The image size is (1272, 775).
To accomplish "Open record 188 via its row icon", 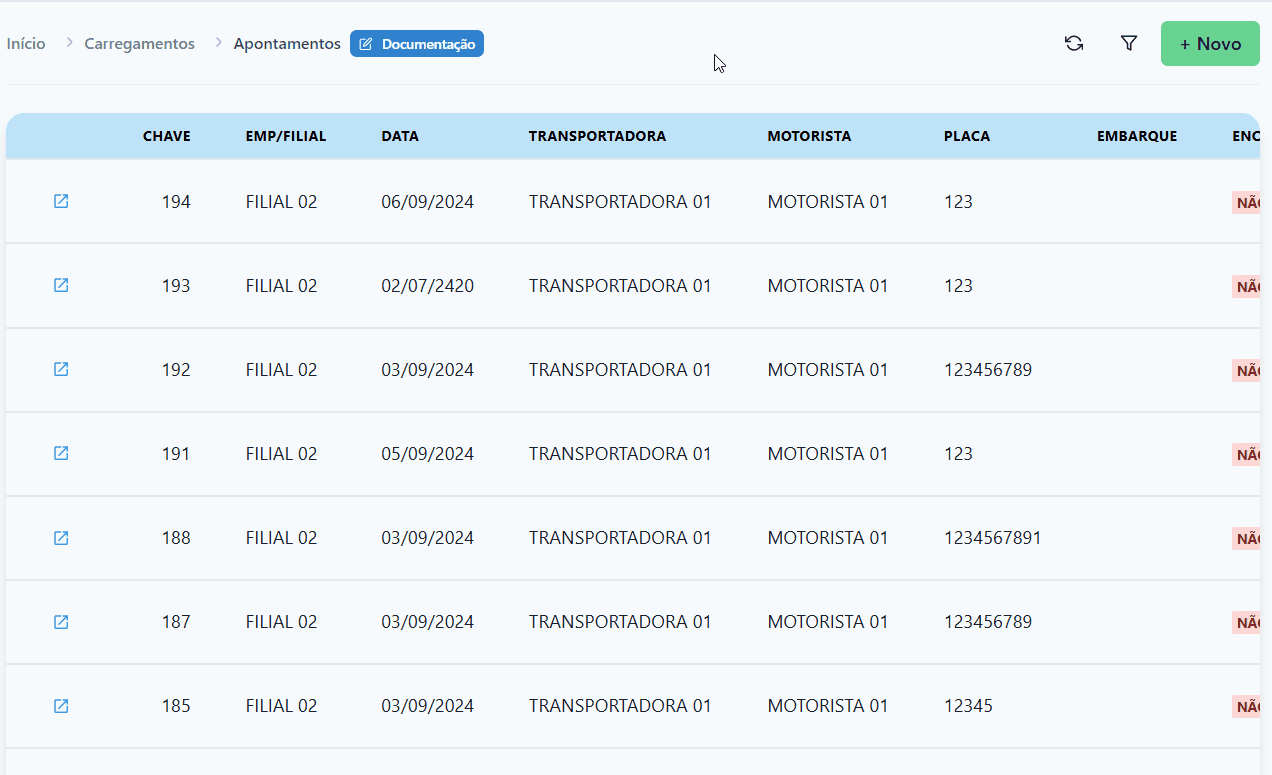I will coord(61,538).
